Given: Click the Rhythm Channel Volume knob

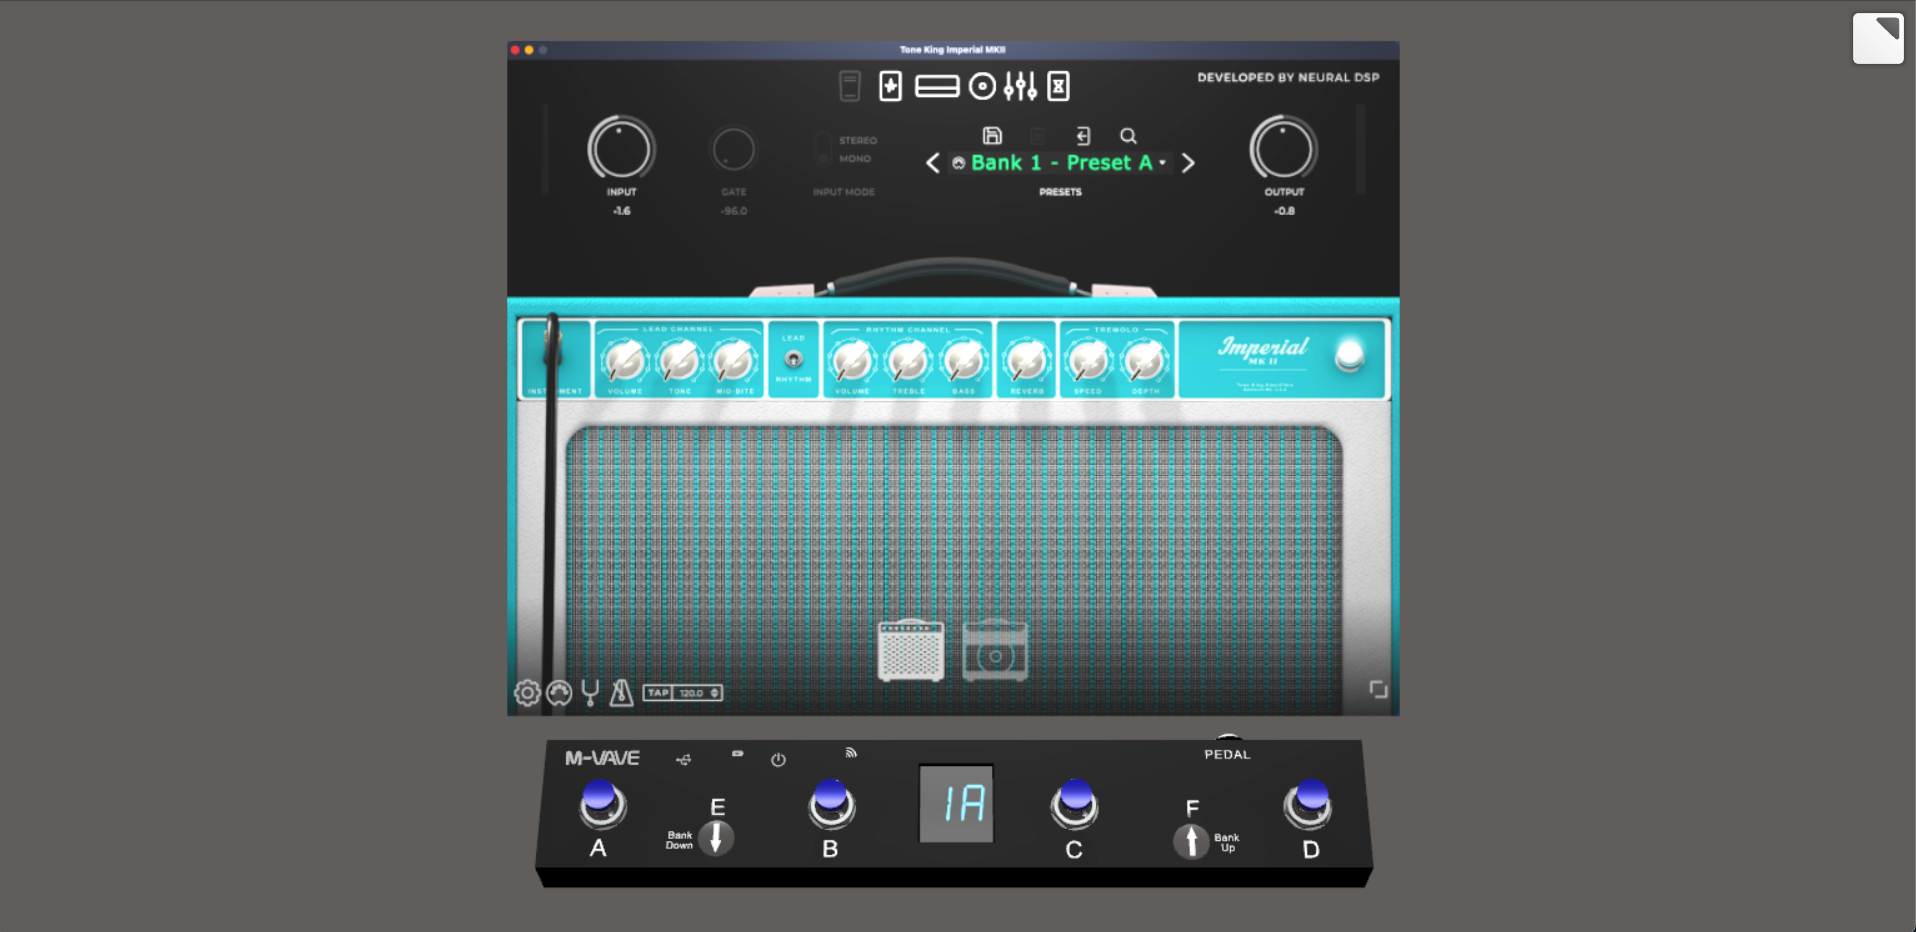Looking at the screenshot, I should pyautogui.click(x=853, y=360).
